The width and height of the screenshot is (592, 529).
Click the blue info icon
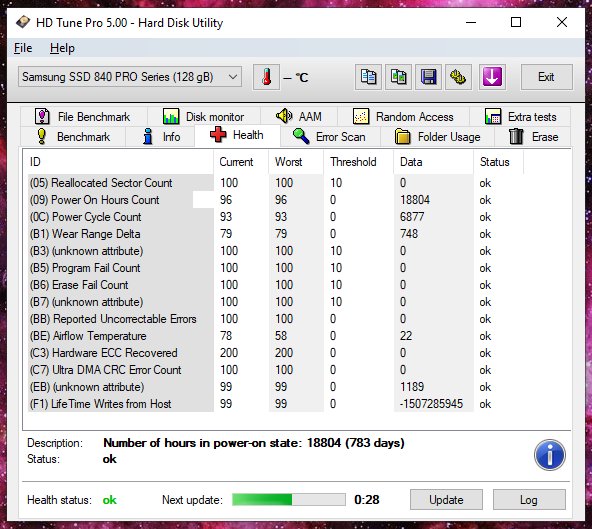[550, 455]
